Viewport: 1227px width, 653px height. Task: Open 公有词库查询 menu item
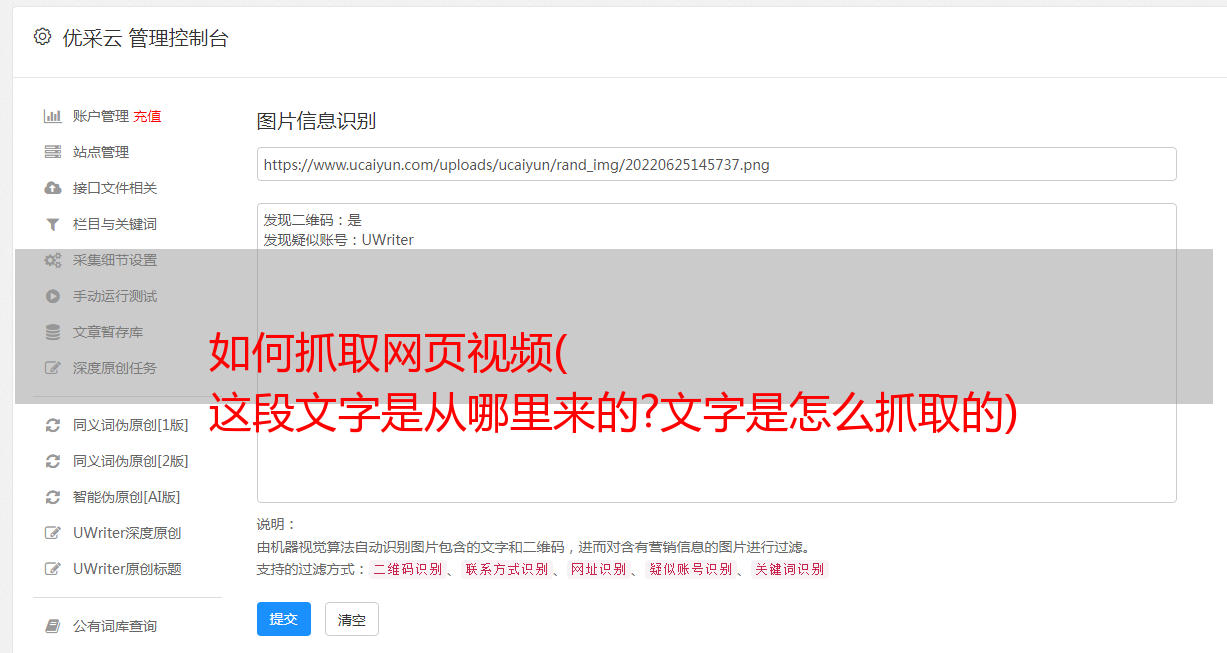pos(115,626)
